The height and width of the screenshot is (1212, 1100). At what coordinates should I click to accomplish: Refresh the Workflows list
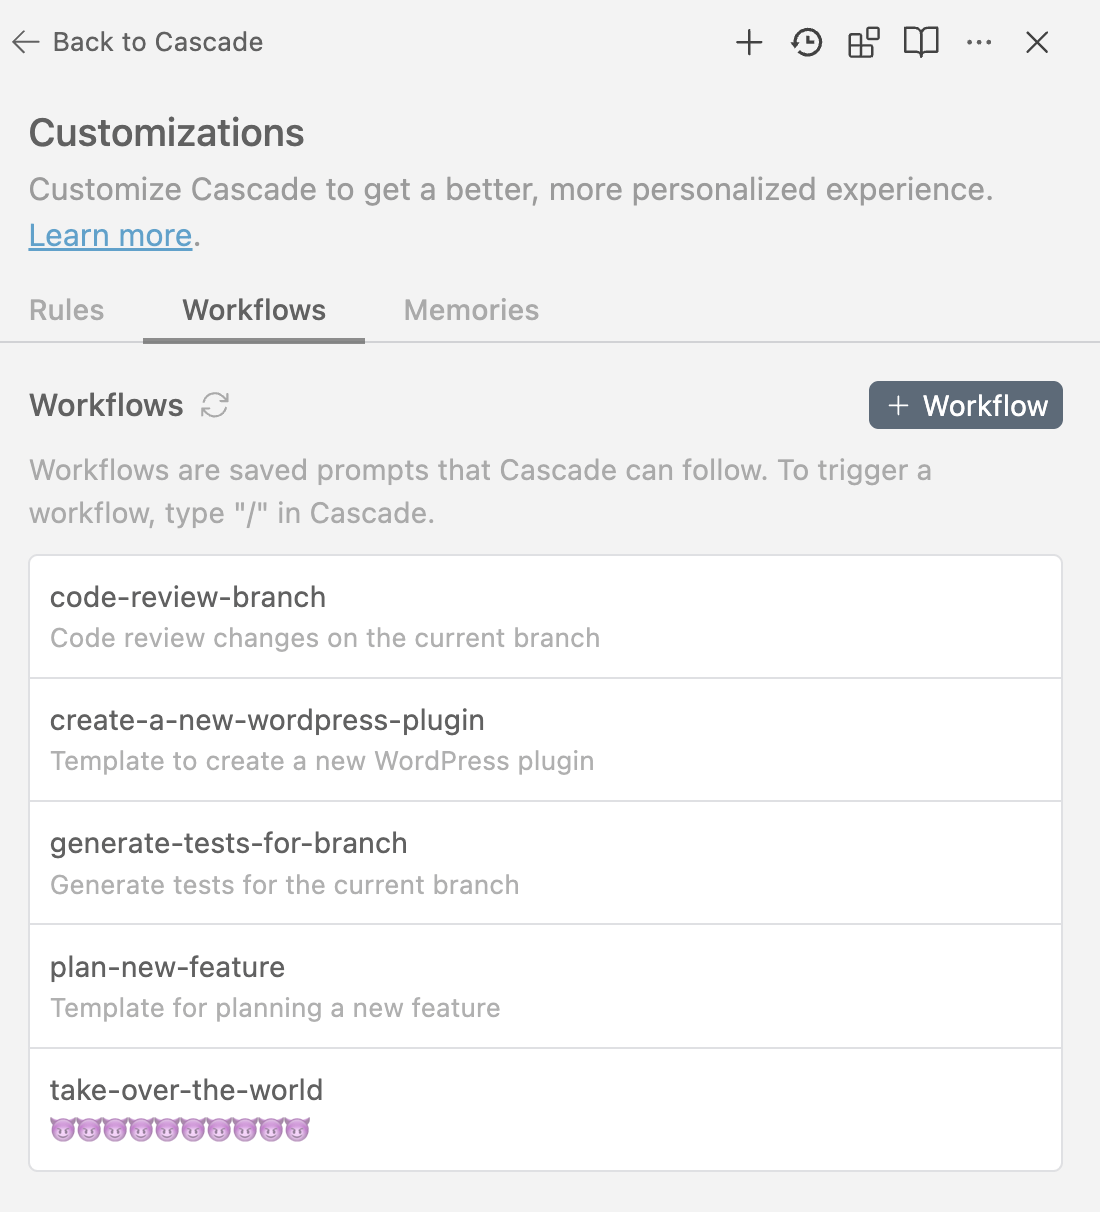(215, 405)
